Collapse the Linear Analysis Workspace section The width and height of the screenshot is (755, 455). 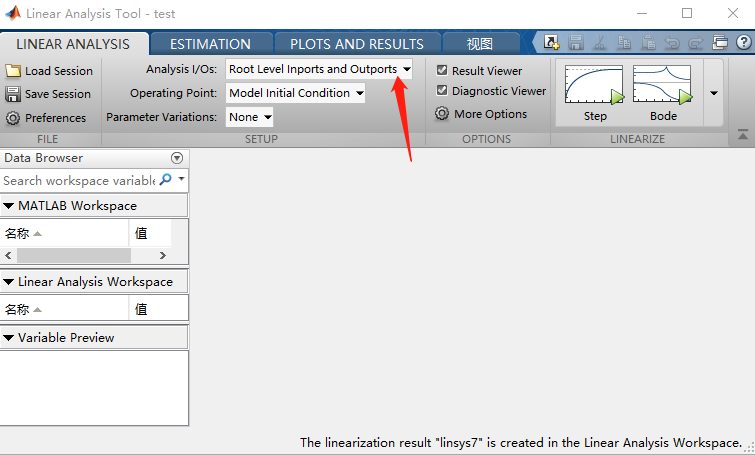tap(9, 282)
